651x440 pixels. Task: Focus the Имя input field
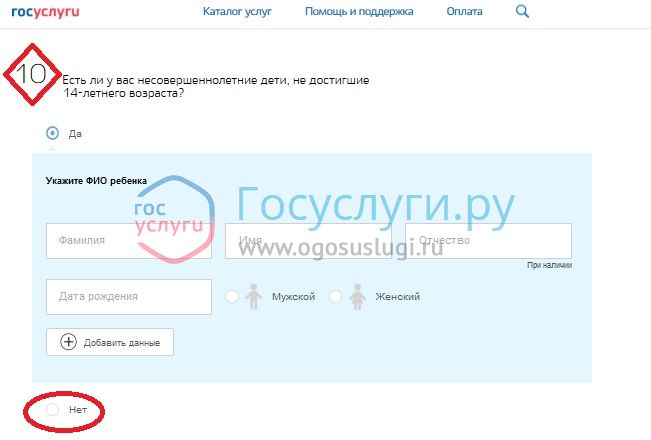[x=308, y=241]
